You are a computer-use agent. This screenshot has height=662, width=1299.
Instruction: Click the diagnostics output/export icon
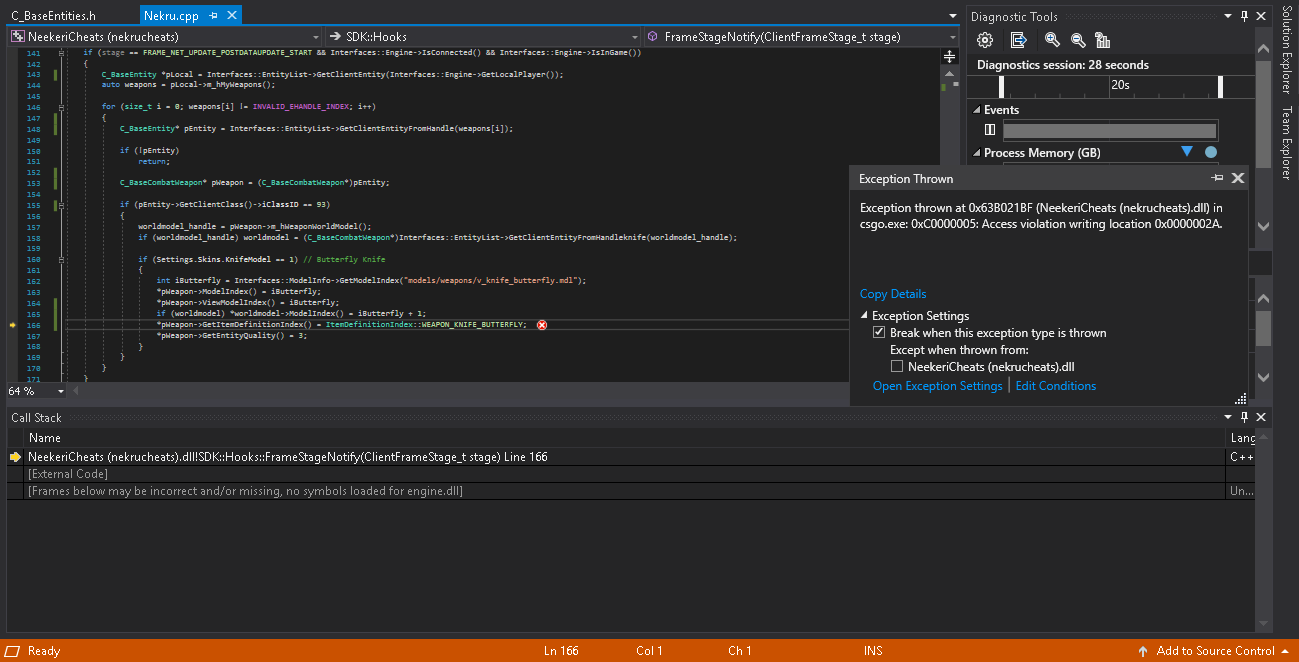(1018, 40)
